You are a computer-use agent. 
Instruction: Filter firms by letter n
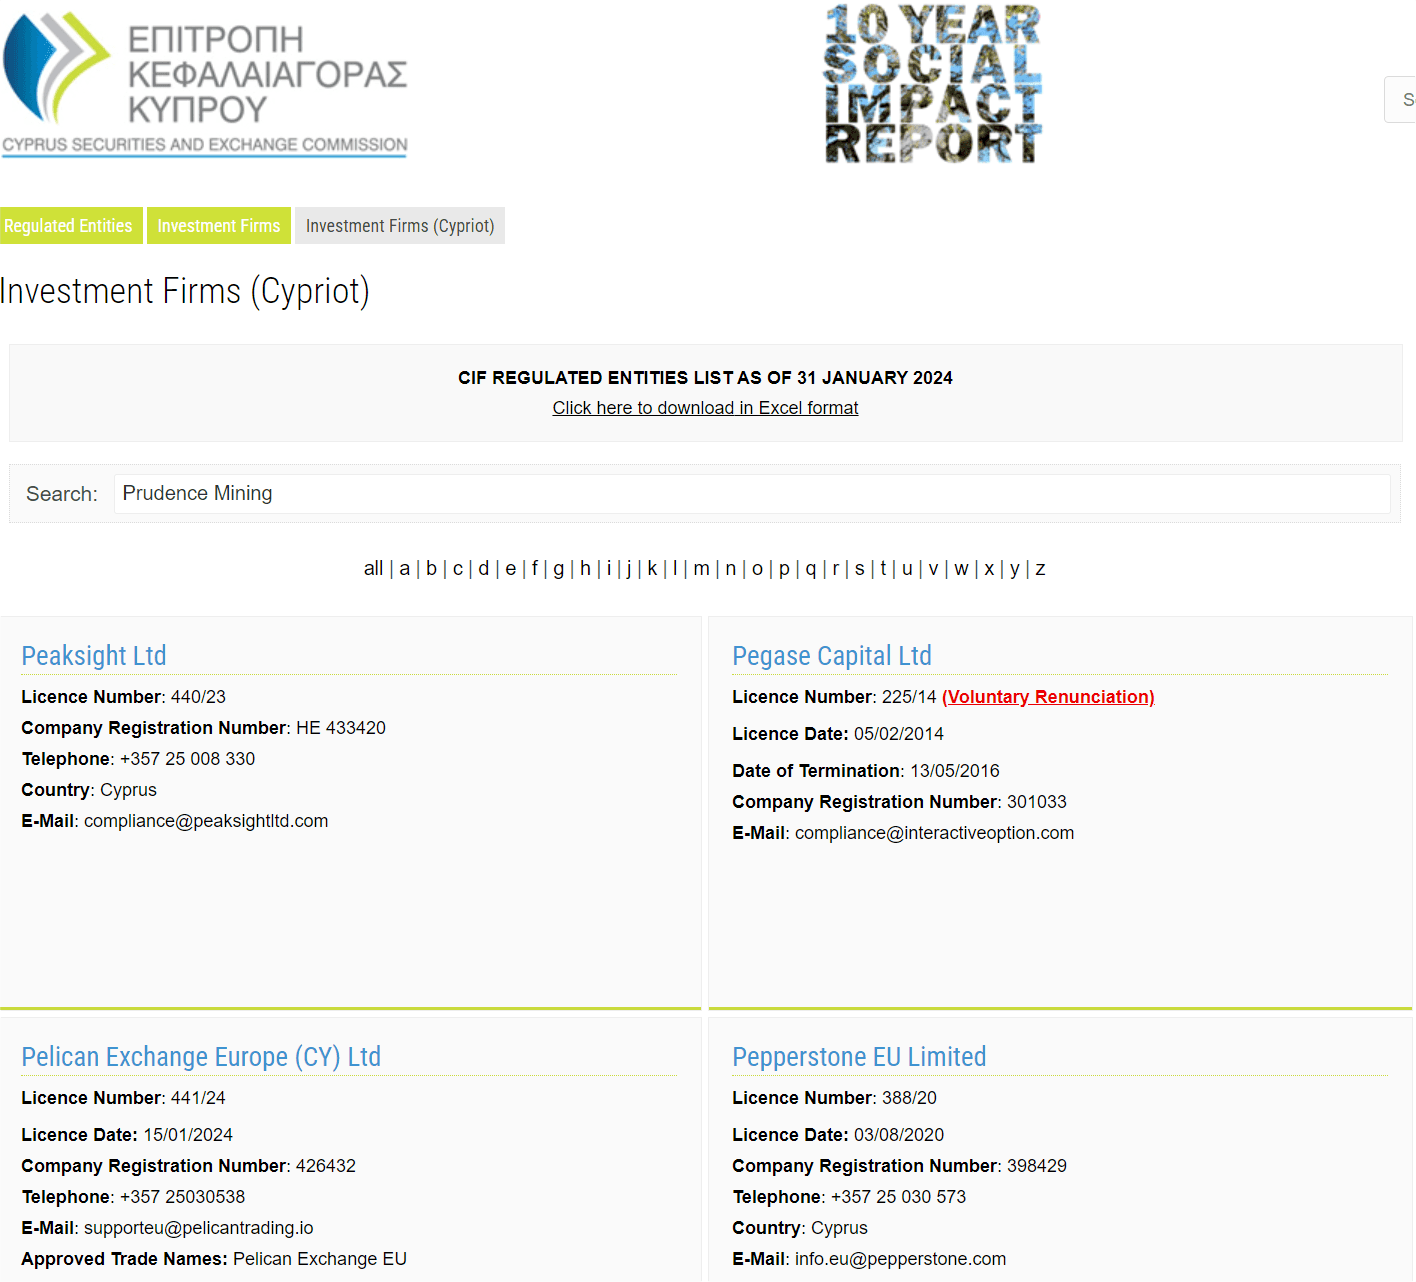pos(730,569)
